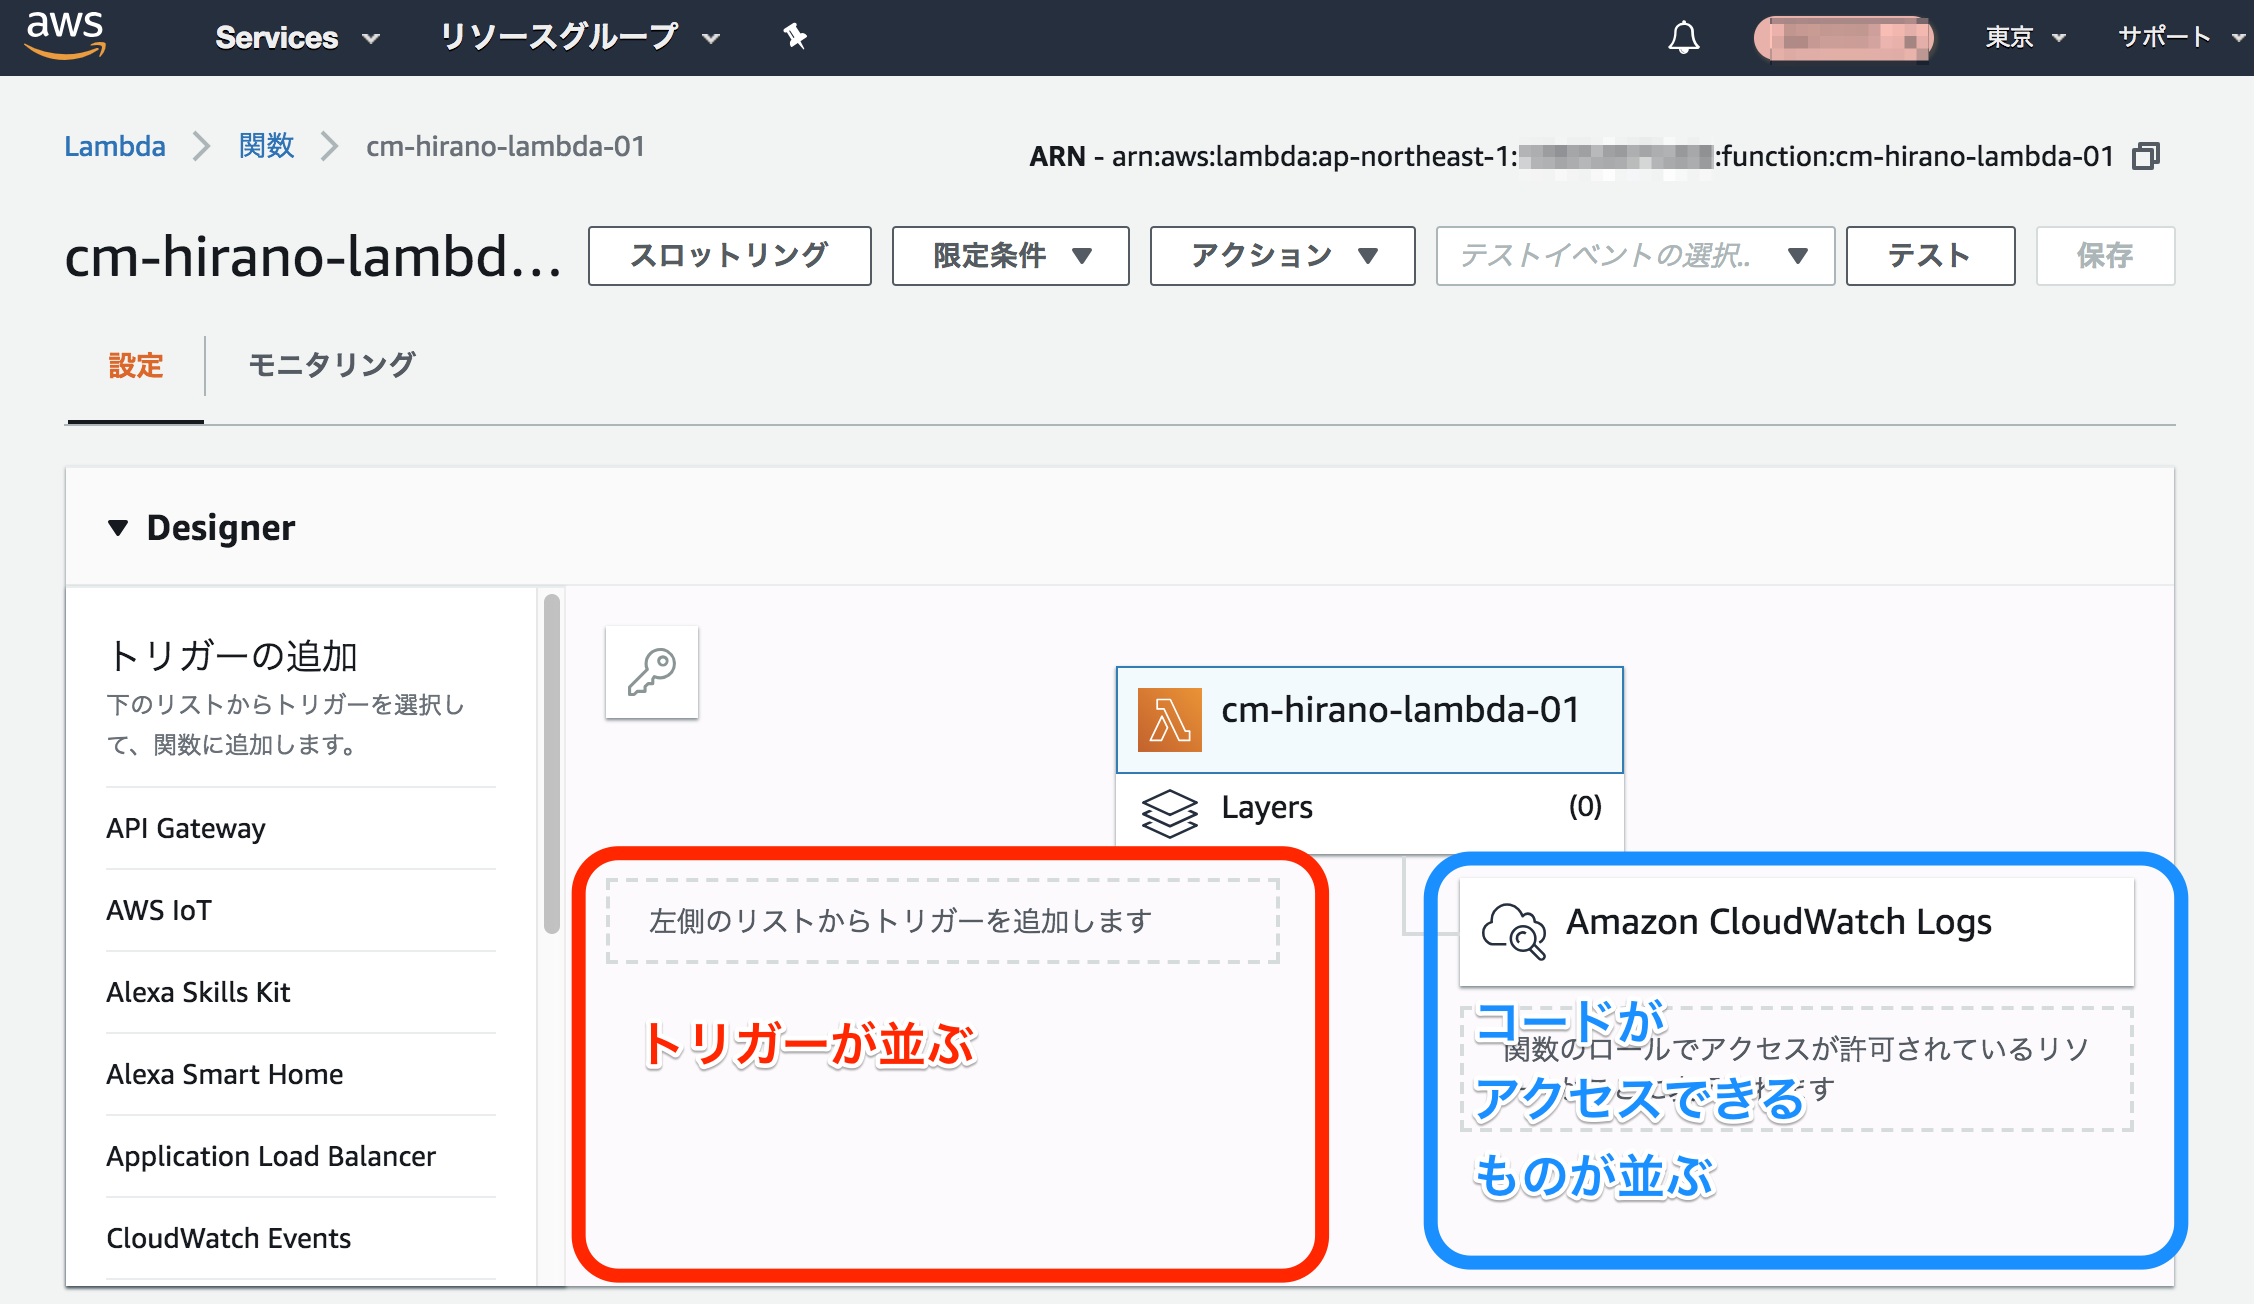Copy the function ARN with the copy icon

point(2146,156)
